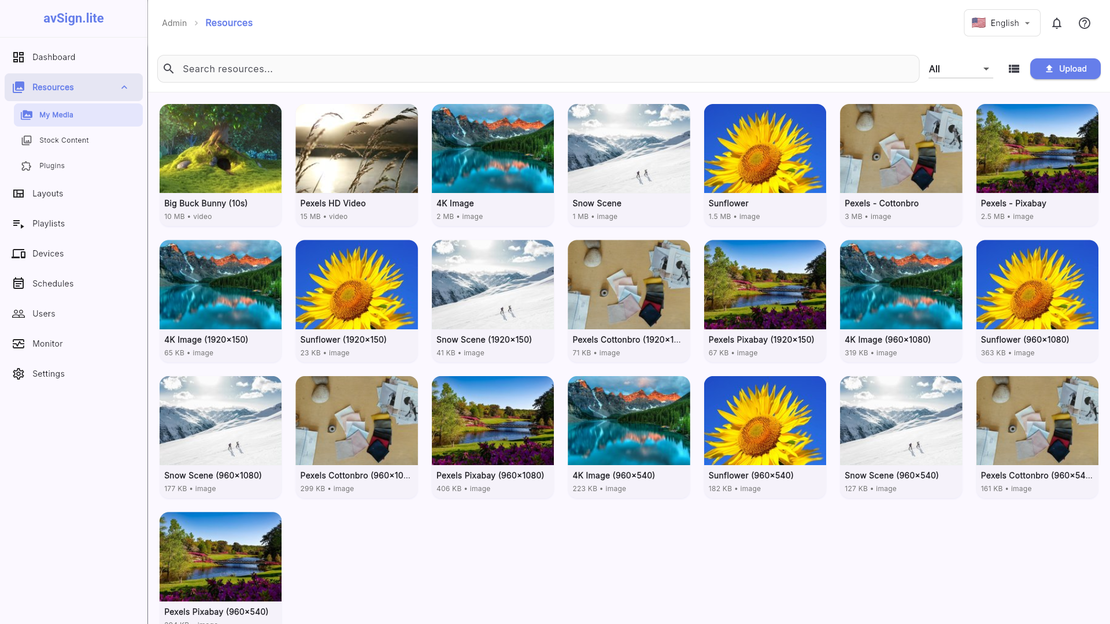Open the help icon
This screenshot has height=624, width=1110.
tap(1085, 22)
